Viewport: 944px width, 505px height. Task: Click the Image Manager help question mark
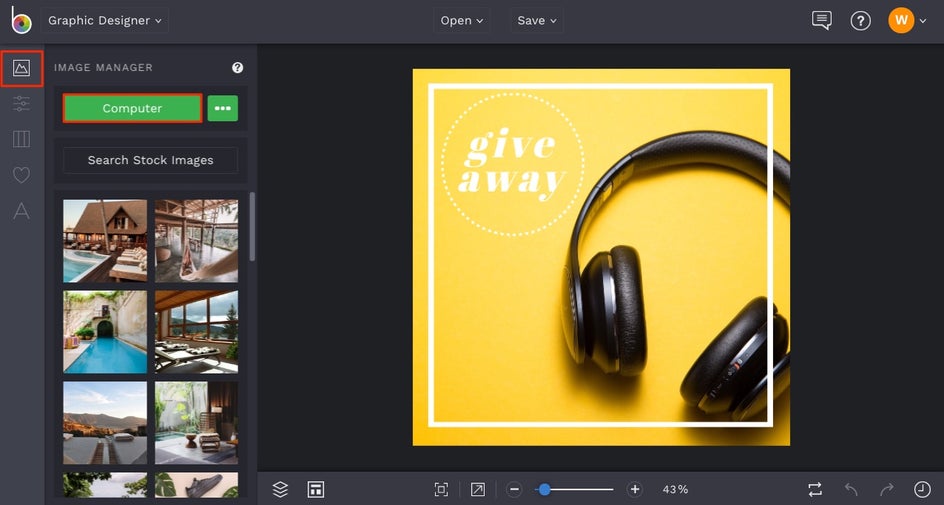point(237,67)
